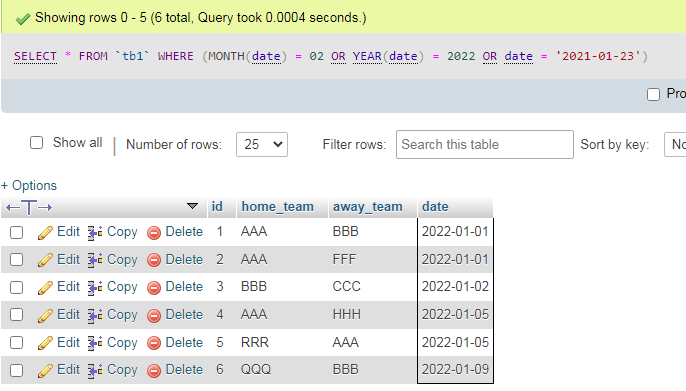The height and width of the screenshot is (391, 686).
Task: Click Edit link for row 5
Action: (x=68, y=342)
